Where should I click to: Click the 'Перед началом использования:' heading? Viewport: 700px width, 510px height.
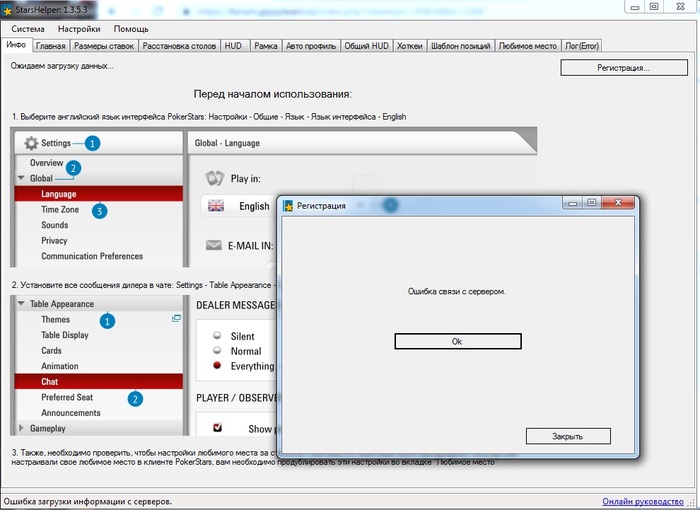click(272, 94)
